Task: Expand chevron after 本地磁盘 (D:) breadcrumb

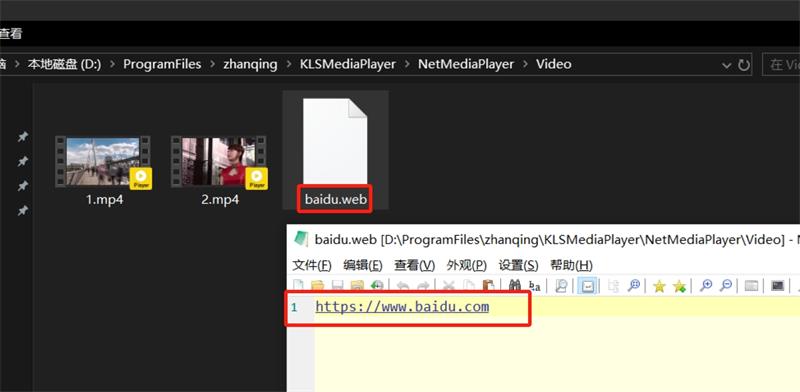Action: pos(112,65)
